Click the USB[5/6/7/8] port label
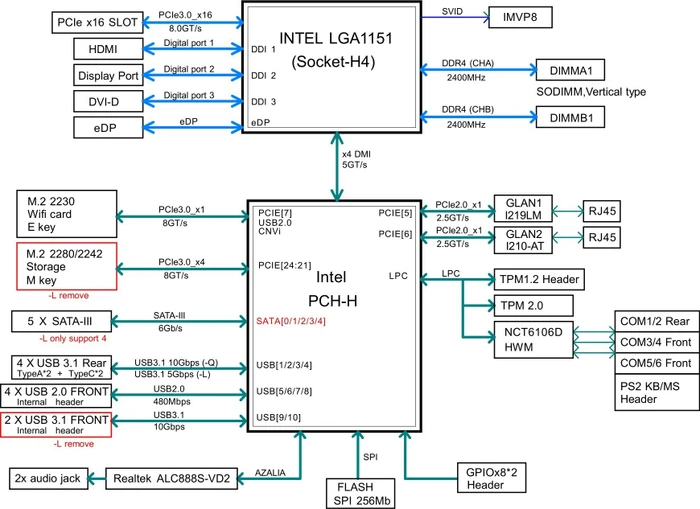The image size is (700, 509). pos(284,392)
